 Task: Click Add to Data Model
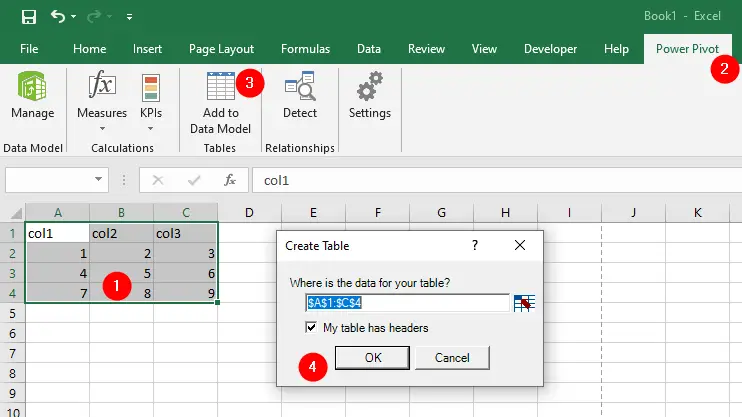(221, 103)
